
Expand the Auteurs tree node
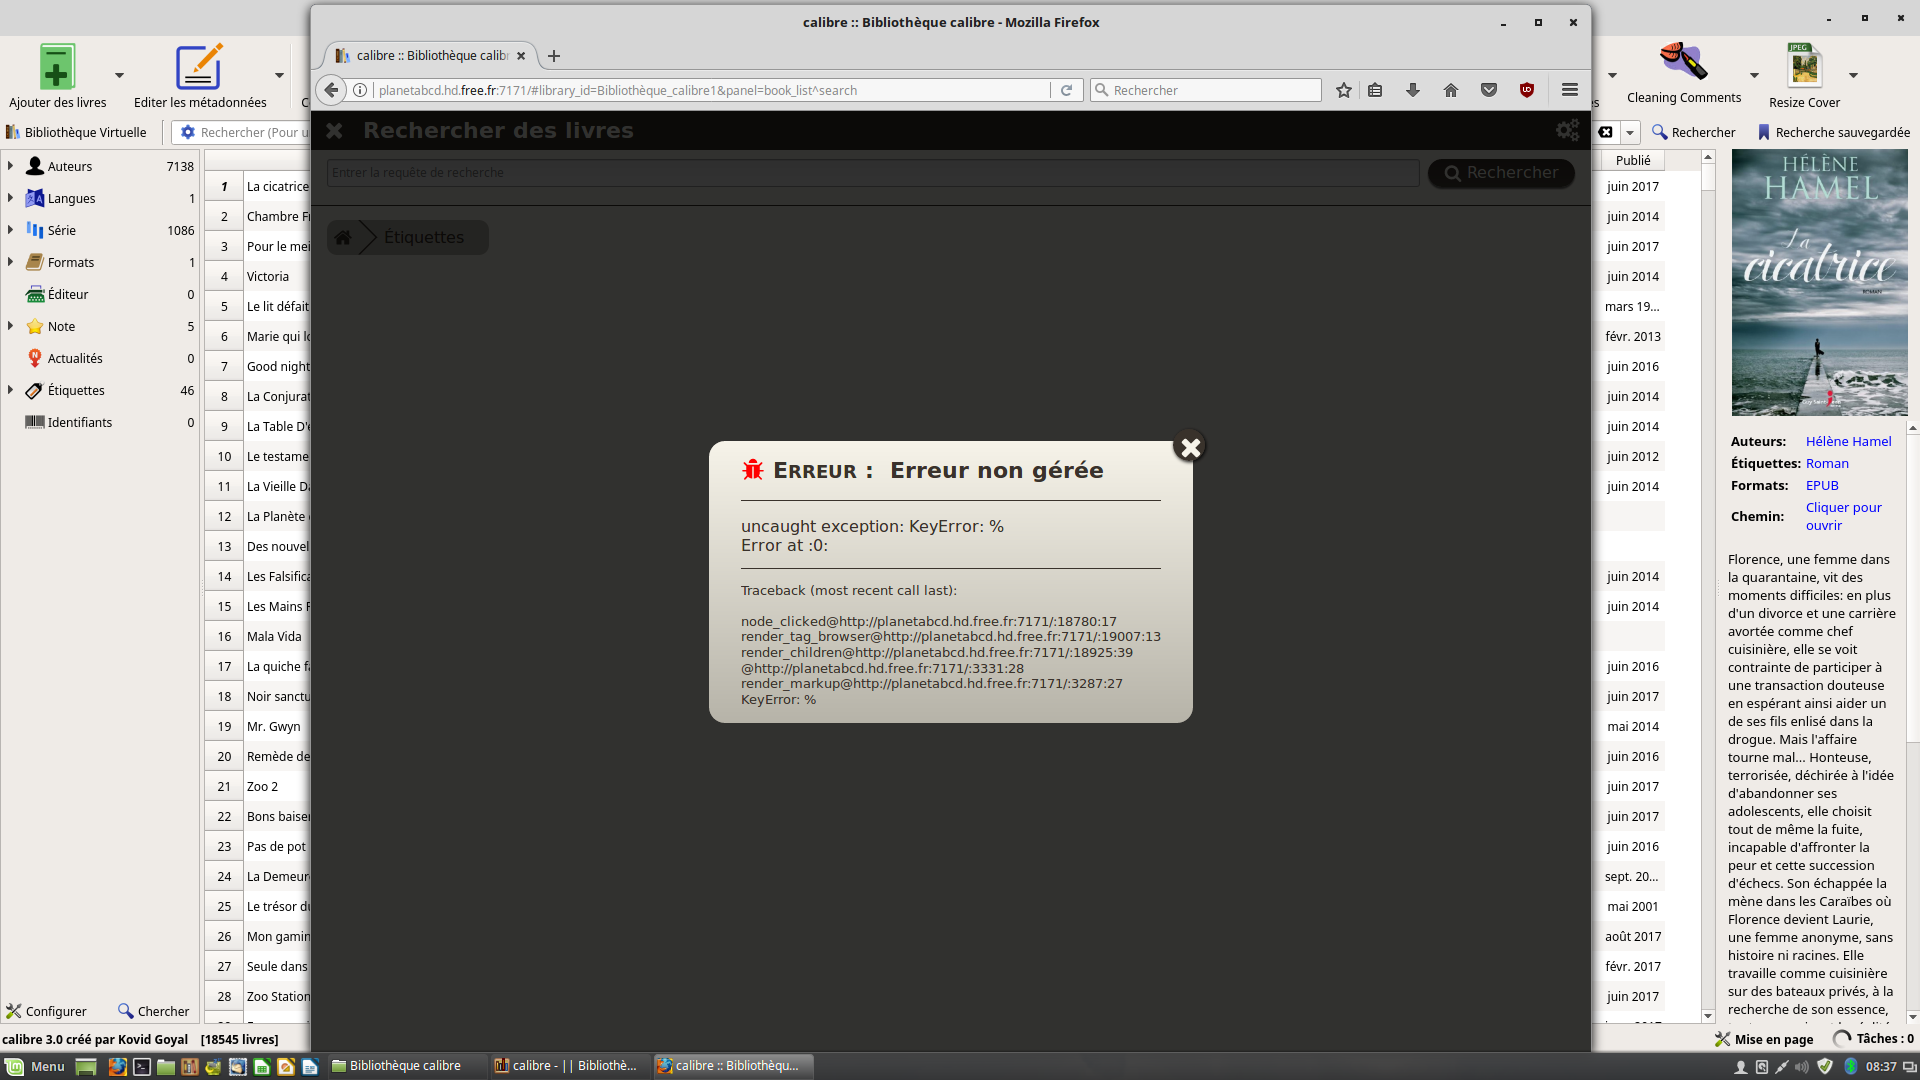click(10, 166)
